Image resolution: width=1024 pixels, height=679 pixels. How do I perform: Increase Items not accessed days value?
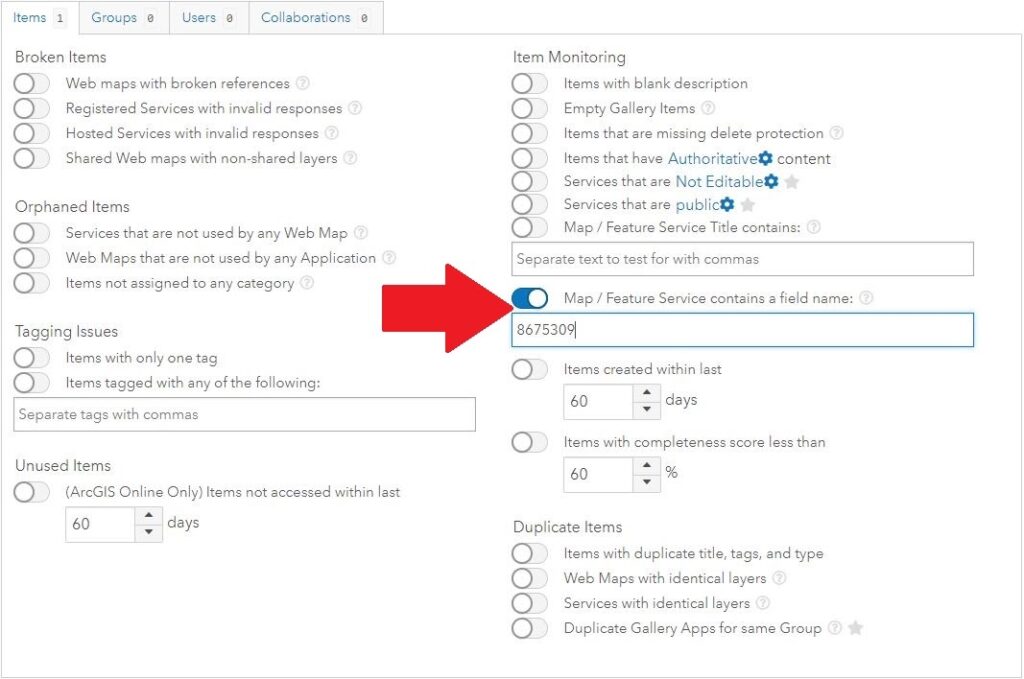149,516
